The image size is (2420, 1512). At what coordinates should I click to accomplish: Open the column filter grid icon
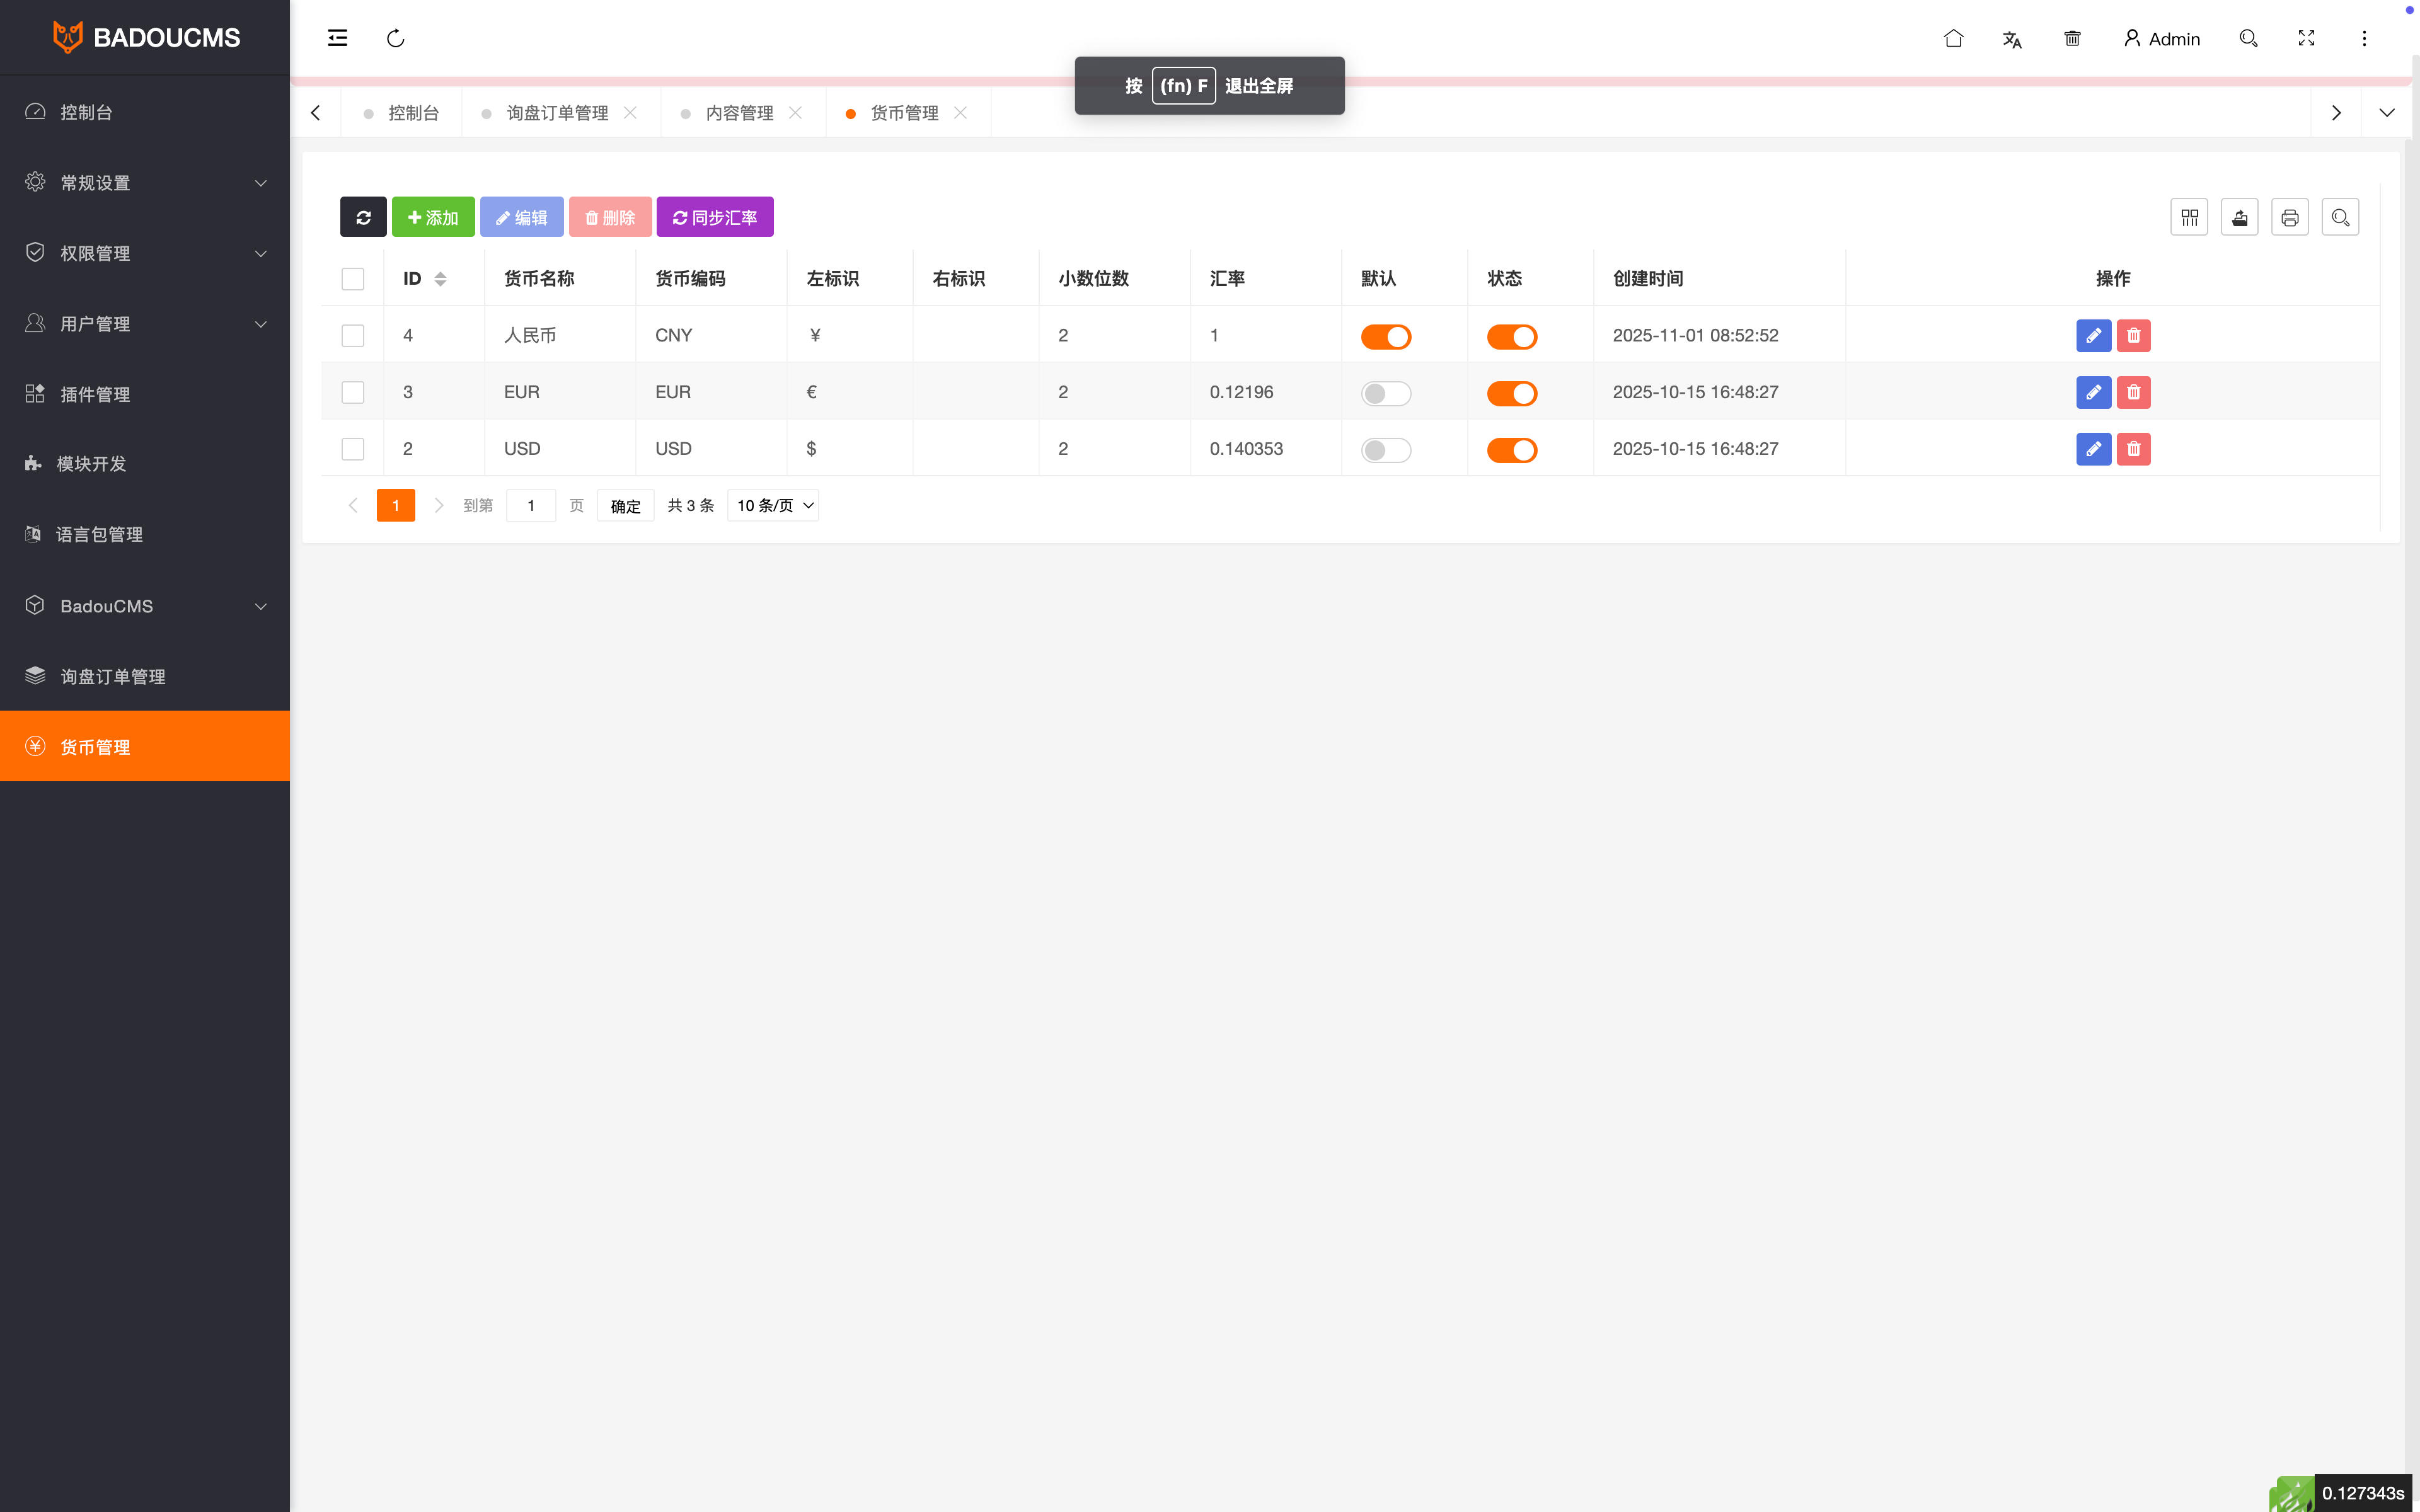(x=2189, y=217)
